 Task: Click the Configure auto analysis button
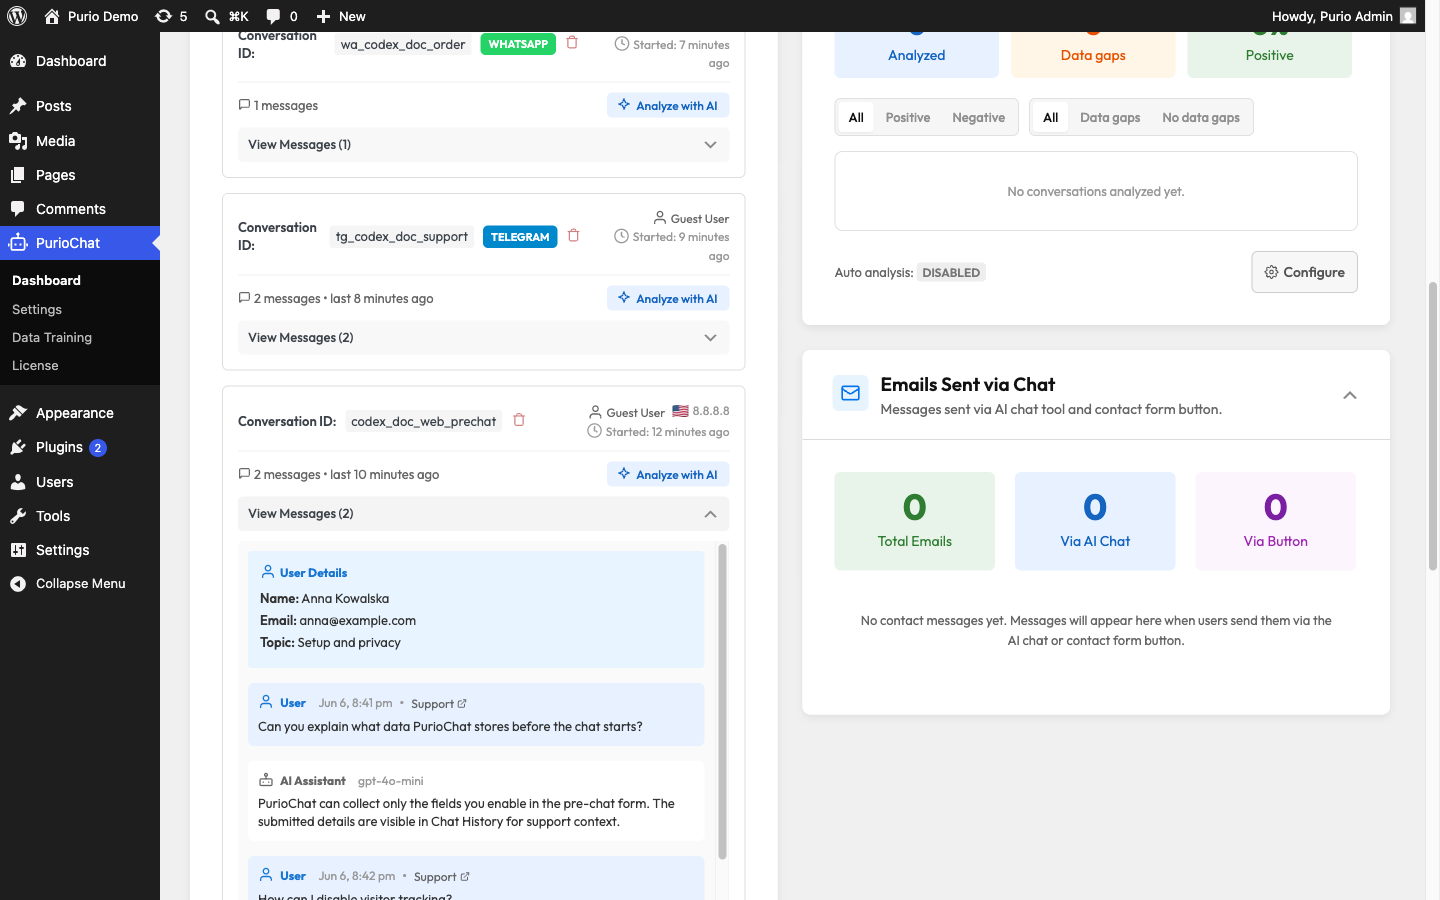click(x=1304, y=272)
